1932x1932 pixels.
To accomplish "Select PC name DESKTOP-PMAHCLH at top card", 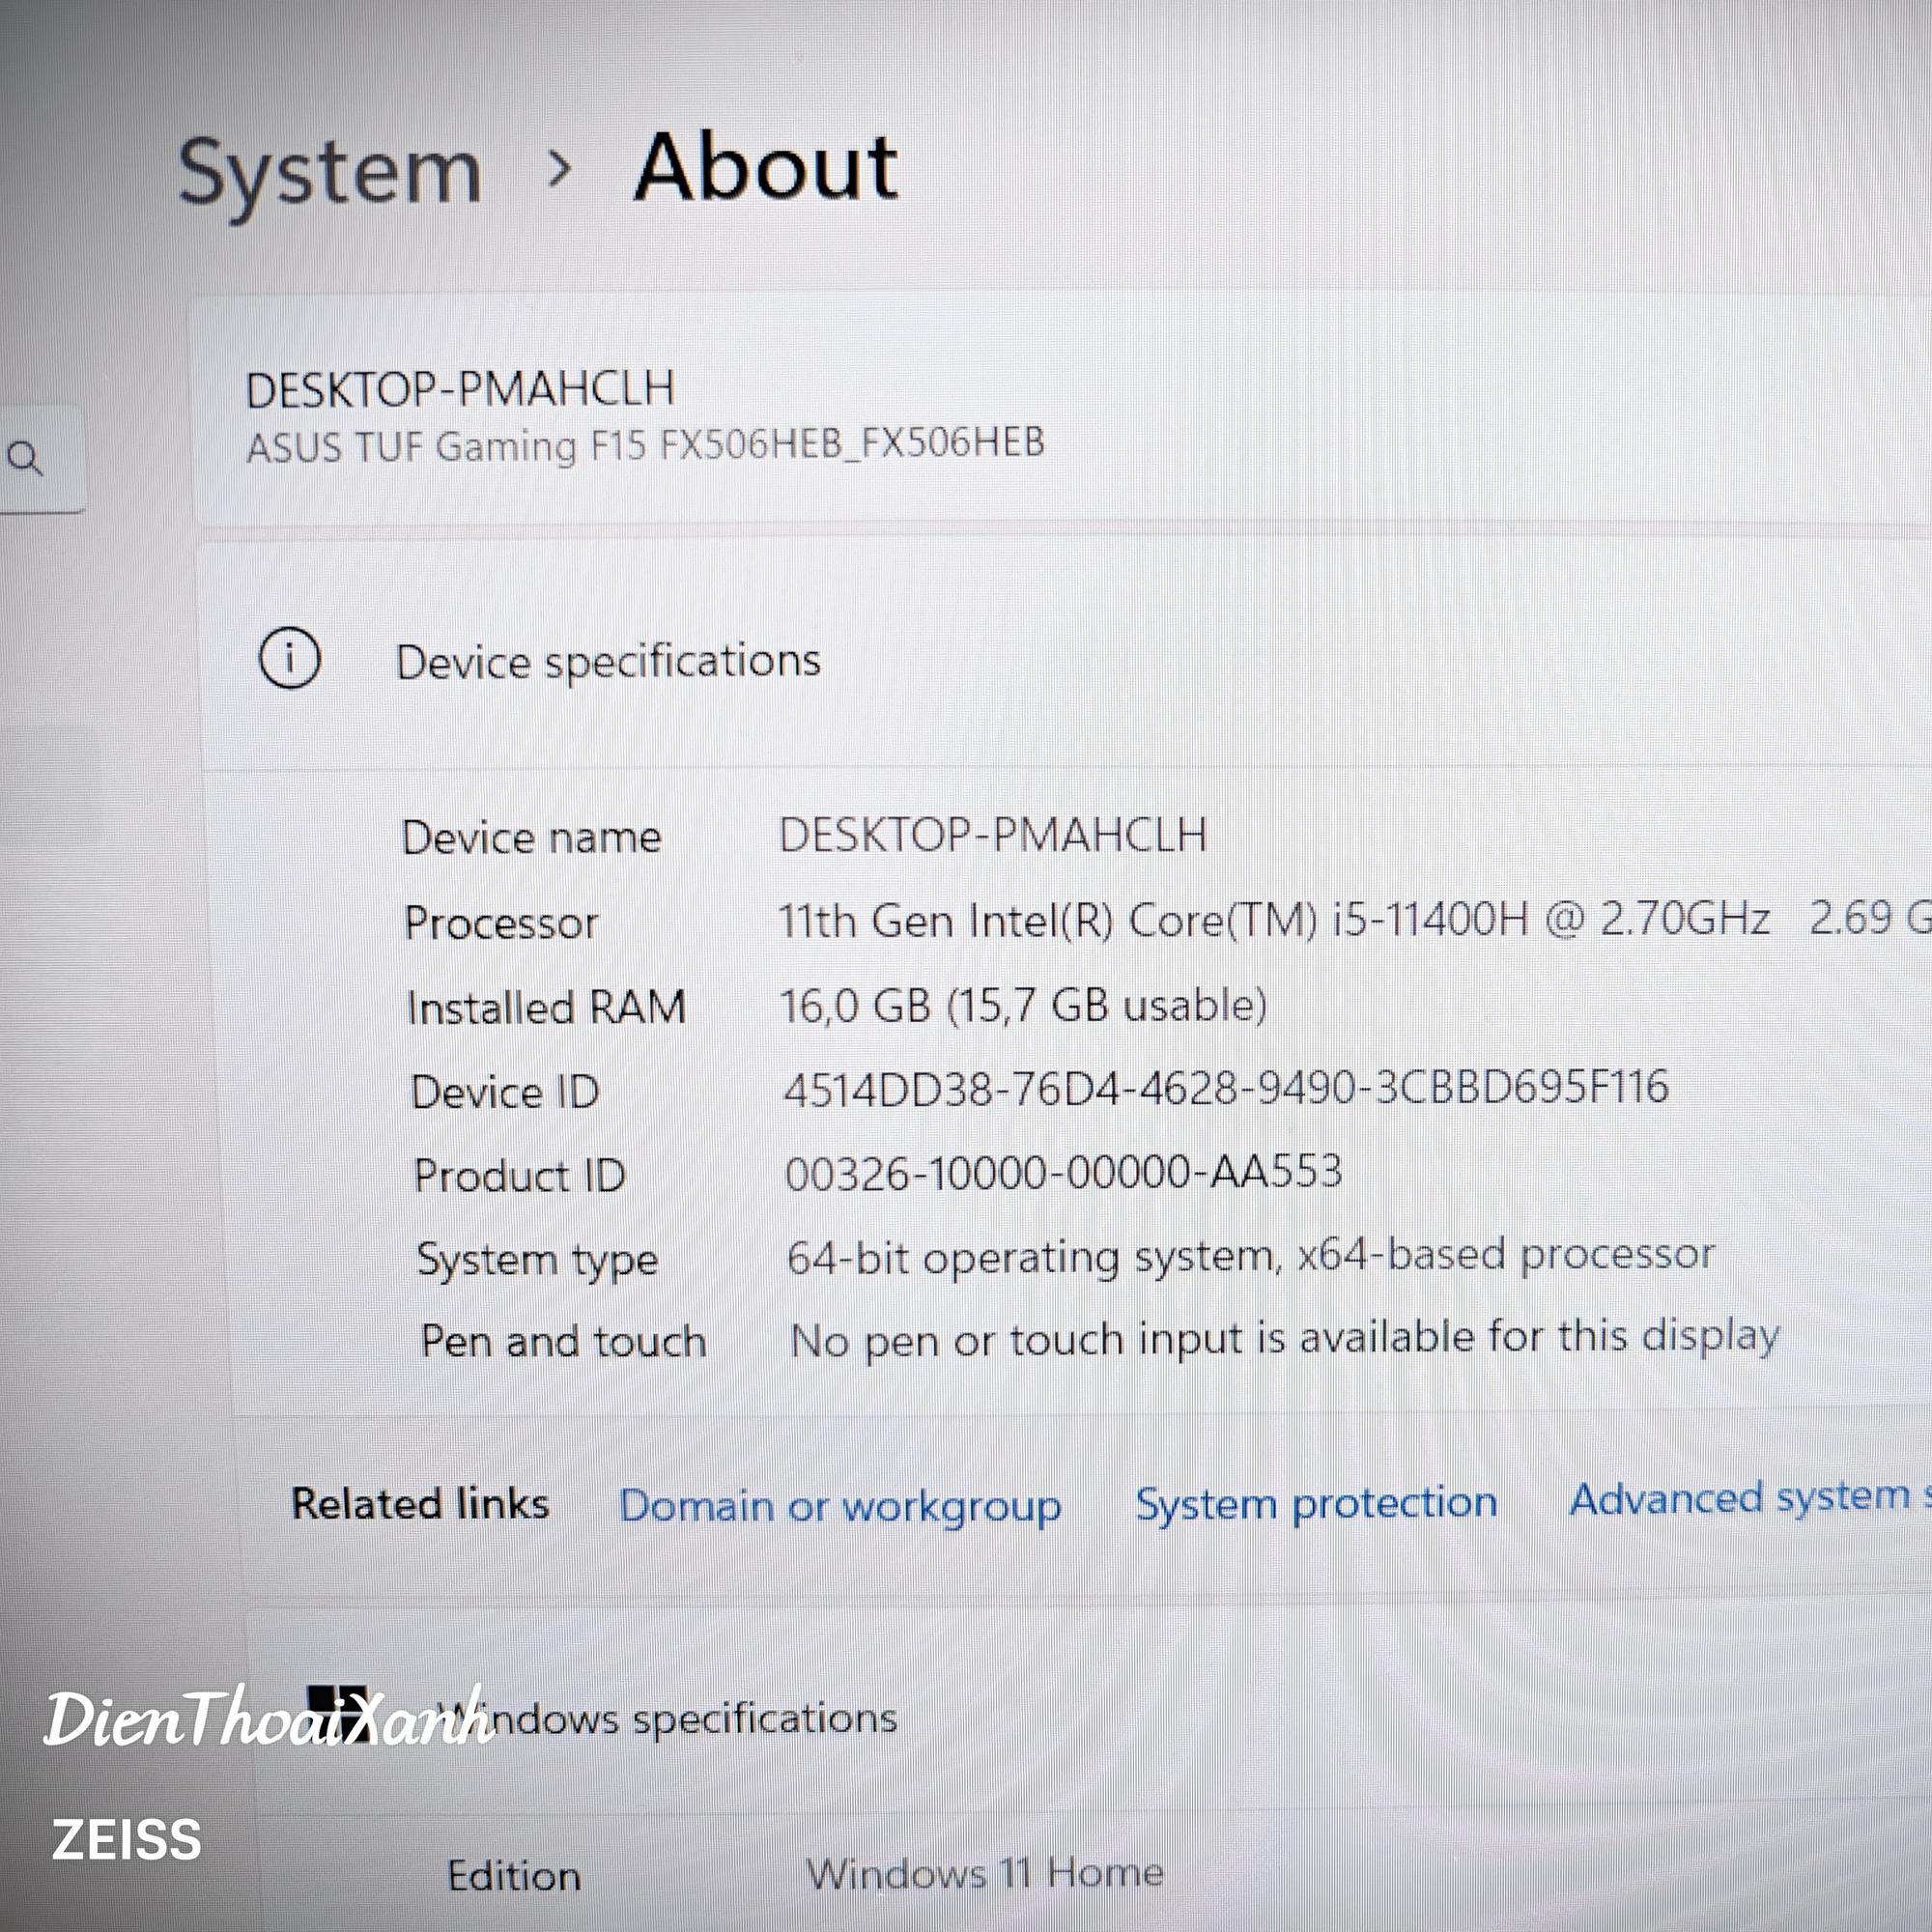I will pos(460,389).
